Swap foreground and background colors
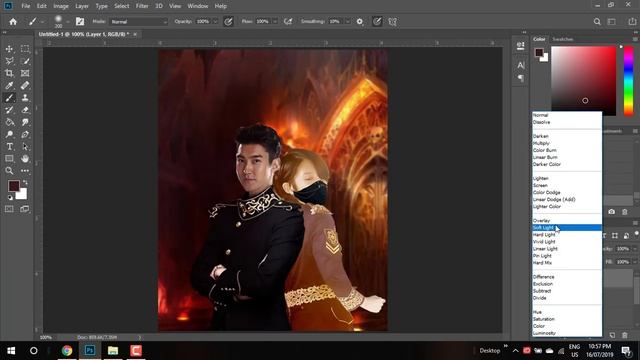The height and width of the screenshot is (360, 640). click(25, 182)
